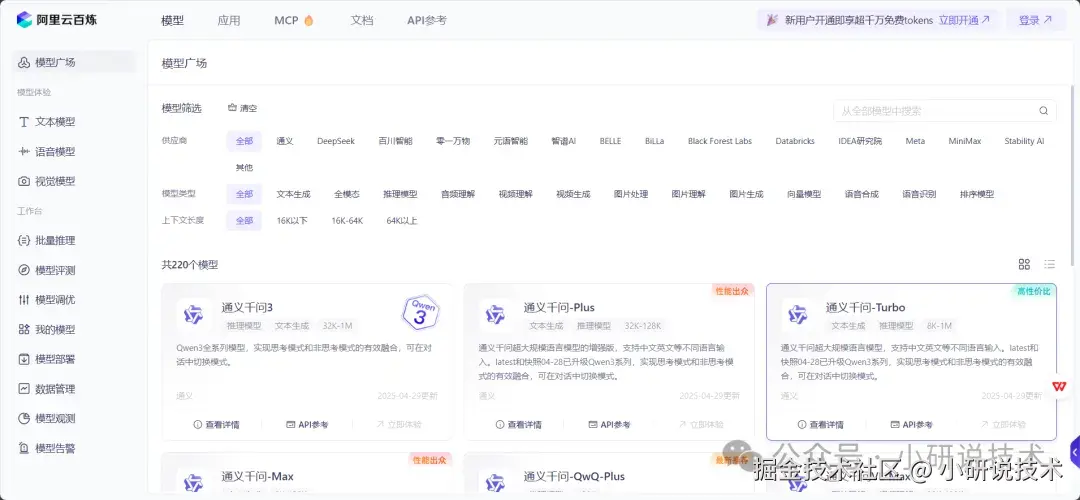Viewport: 1080px width, 500px height.
Task: Filter supplier by Stability AI
Action: [x=1024, y=141]
